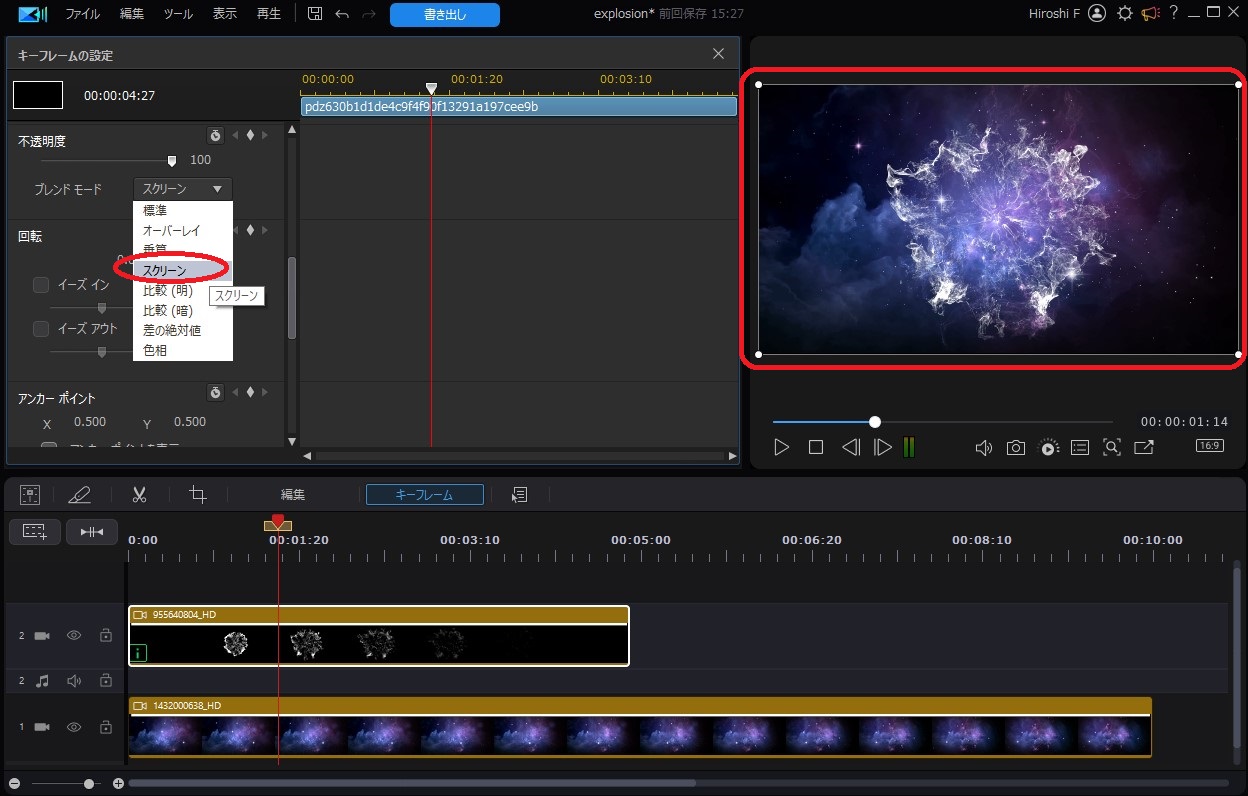Lock video track 2
1248x796 pixels.
click(105, 635)
